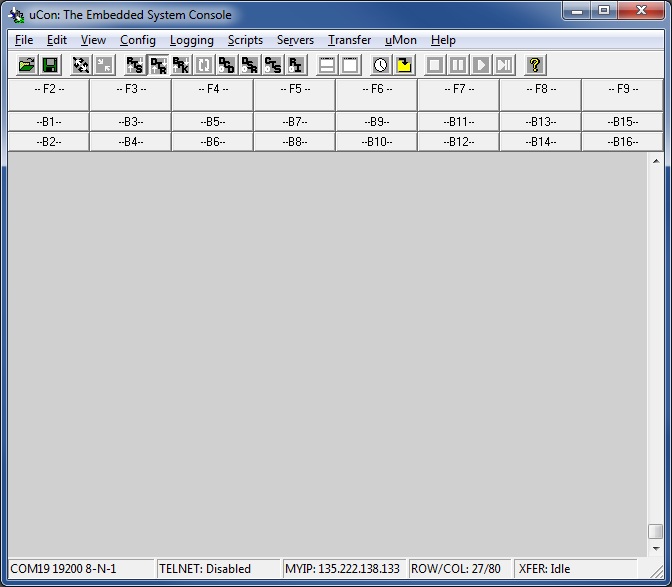Viewport: 672px width, 587px height.
Task: Click the single-pane view icon
Action: point(350,65)
